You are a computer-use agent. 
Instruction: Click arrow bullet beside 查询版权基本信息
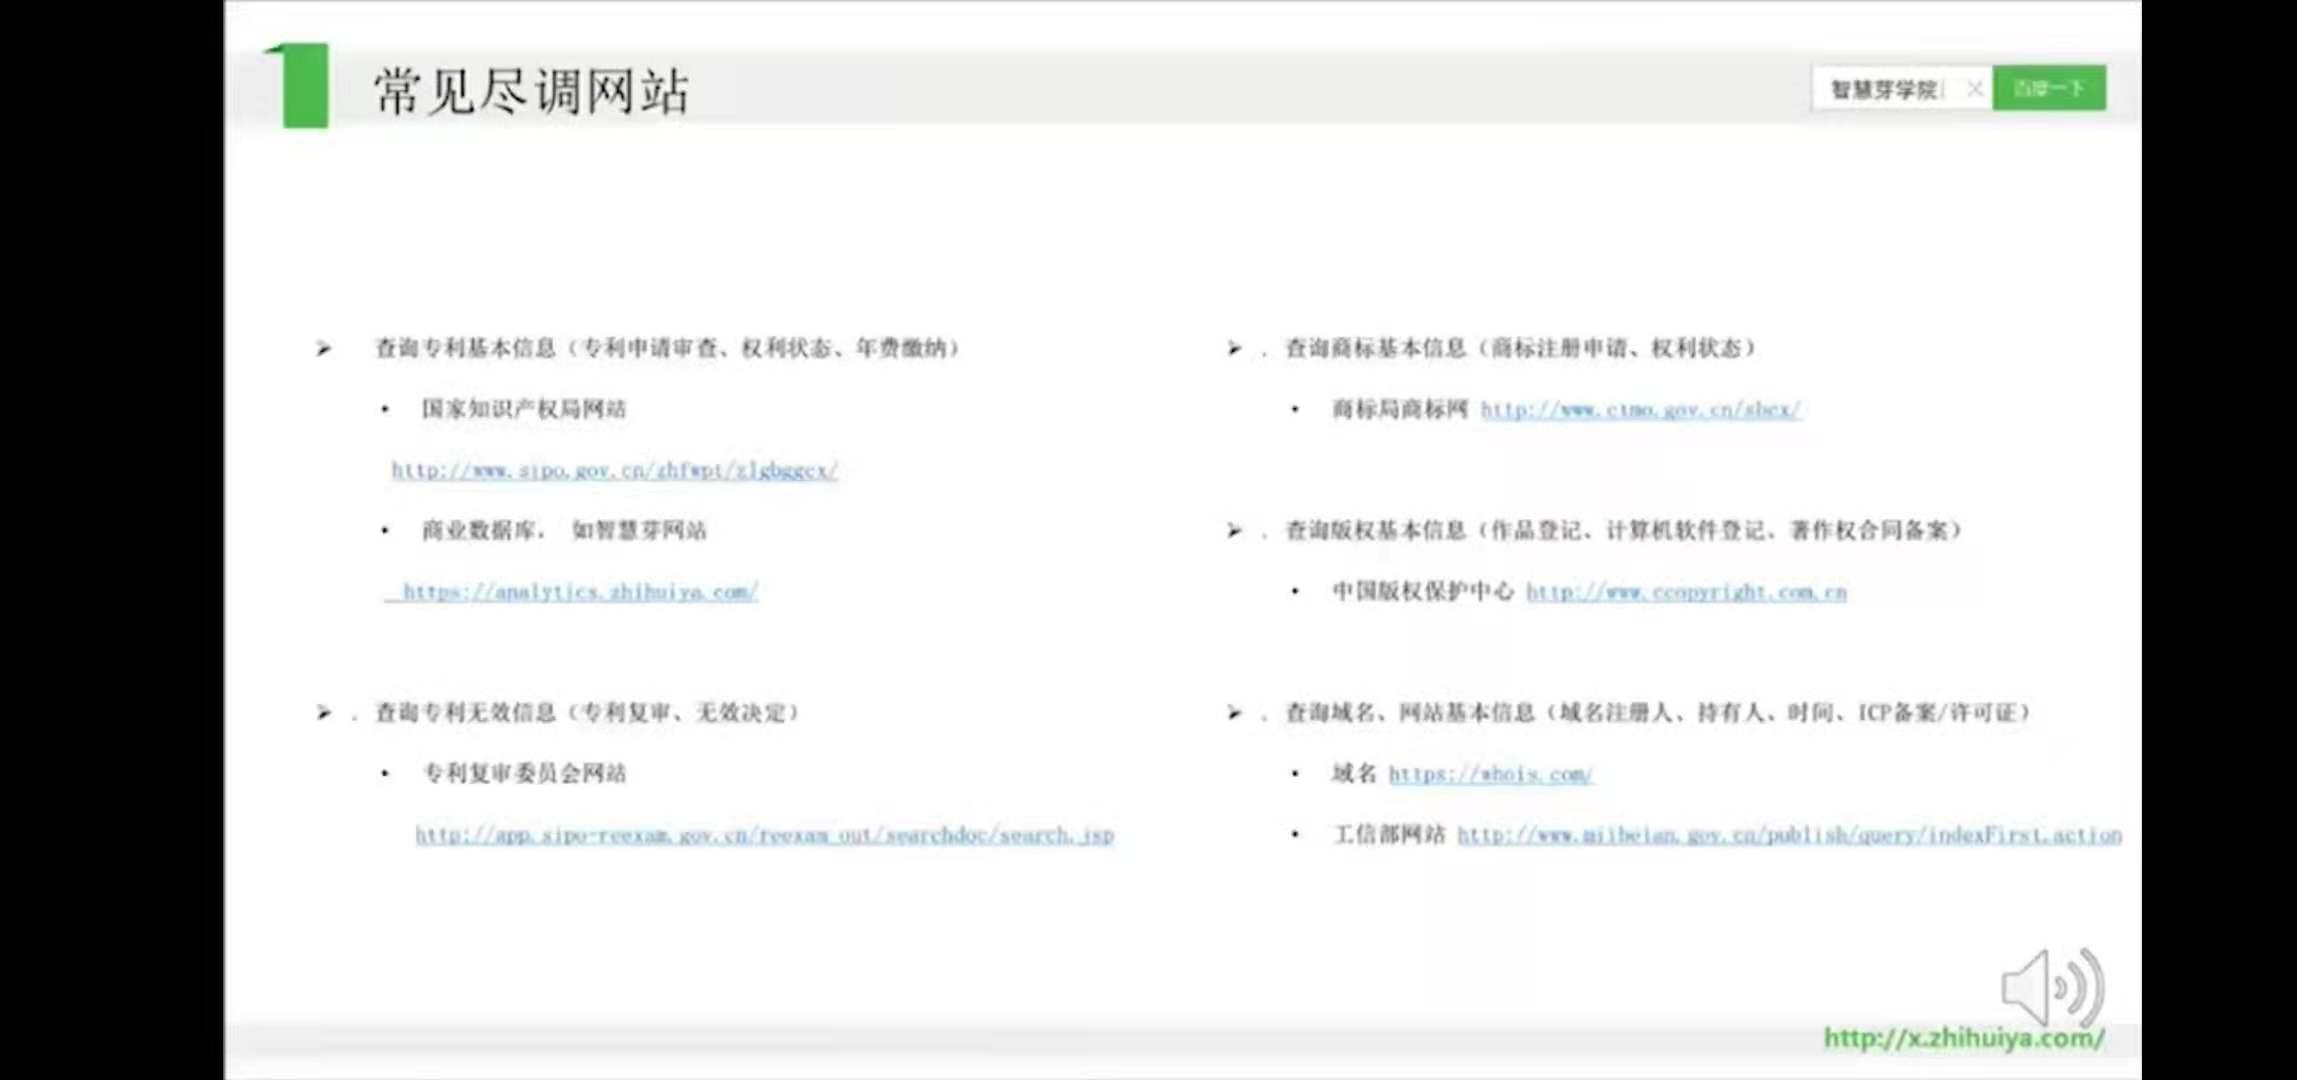point(1234,530)
